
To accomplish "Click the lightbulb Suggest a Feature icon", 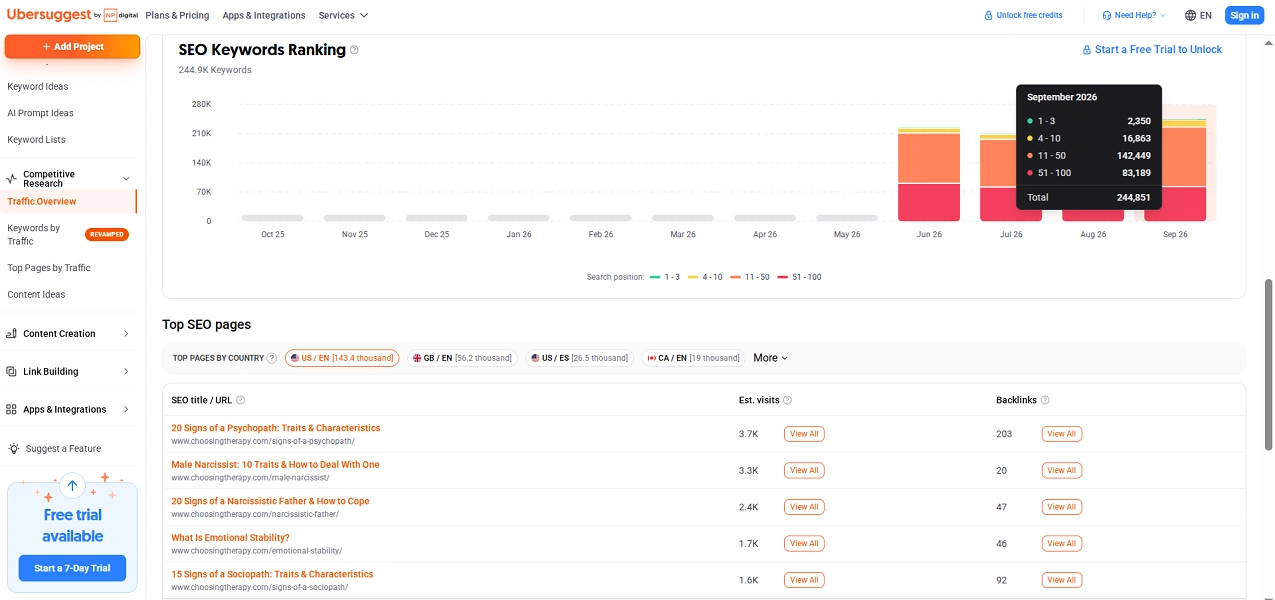I will (x=14, y=449).
